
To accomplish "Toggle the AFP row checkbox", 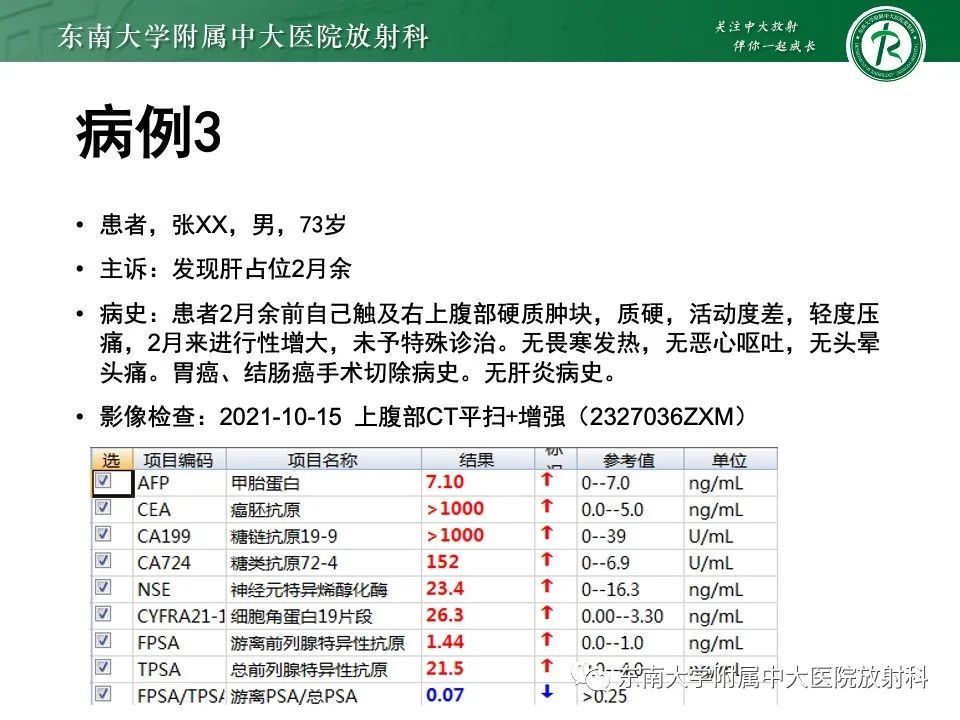I will 103,481.
